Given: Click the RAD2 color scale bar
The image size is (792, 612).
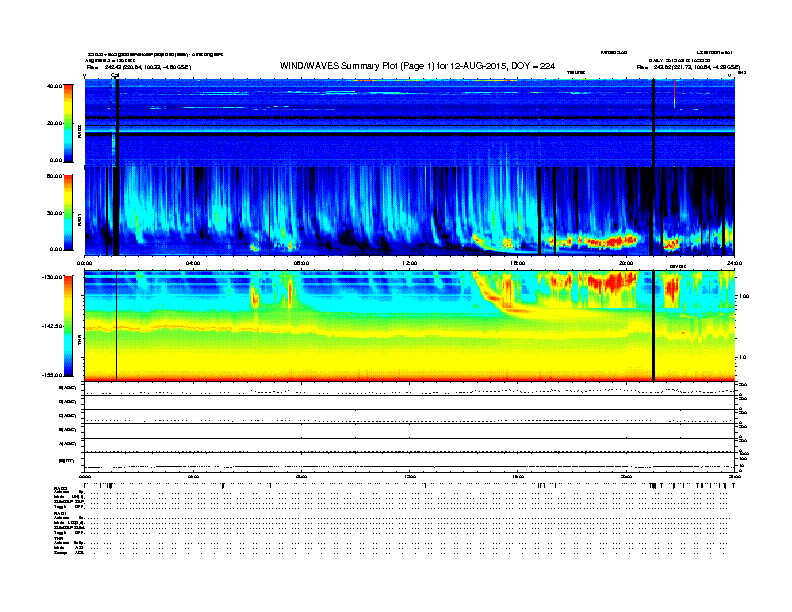Looking at the screenshot, I should coord(68,123).
